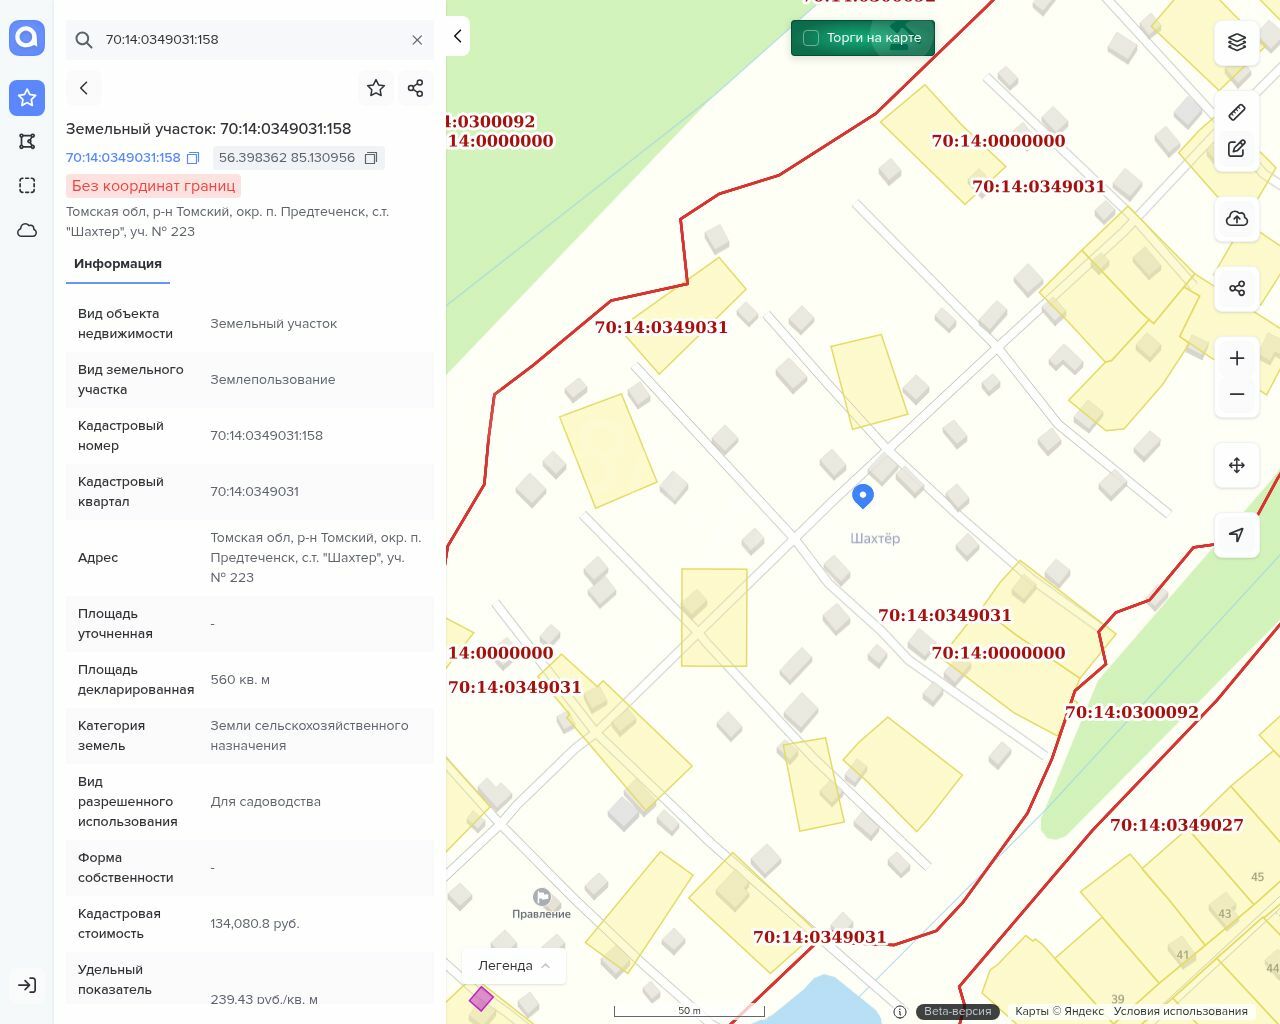Click the edit drawing tool icon
Image resolution: width=1280 pixels, height=1024 pixels.
pos(1237,149)
